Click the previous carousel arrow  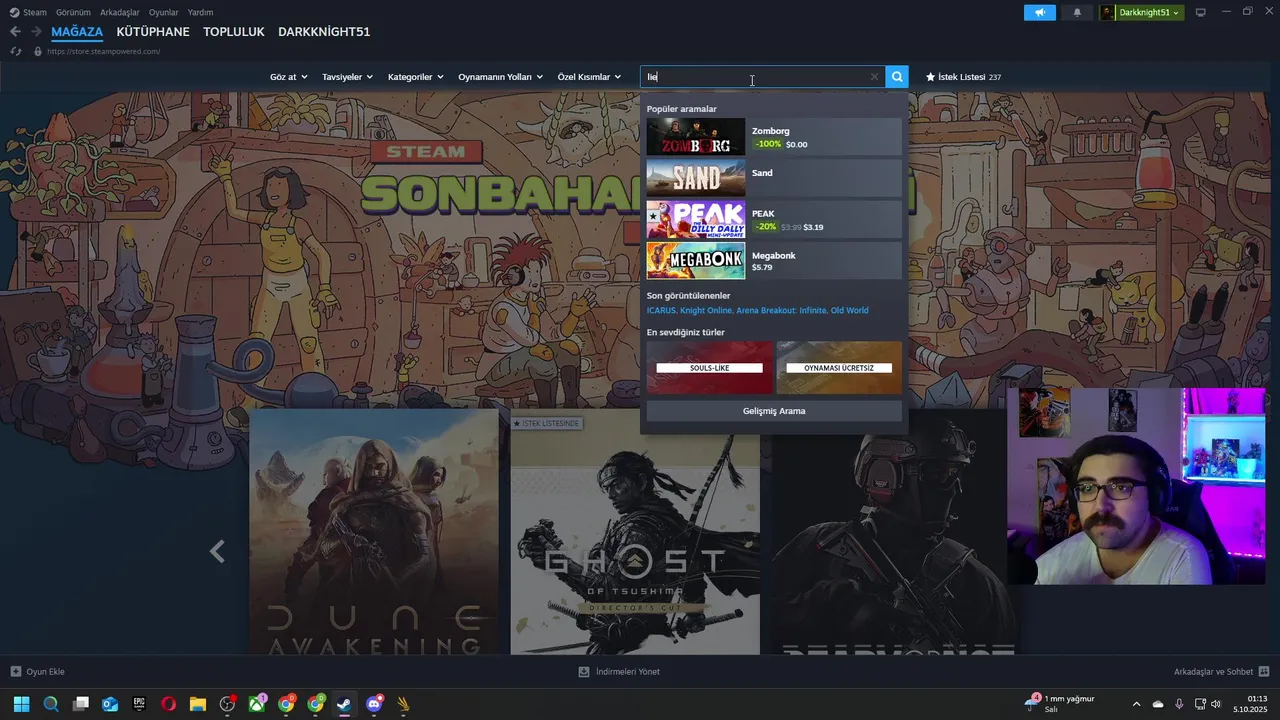pos(217,551)
